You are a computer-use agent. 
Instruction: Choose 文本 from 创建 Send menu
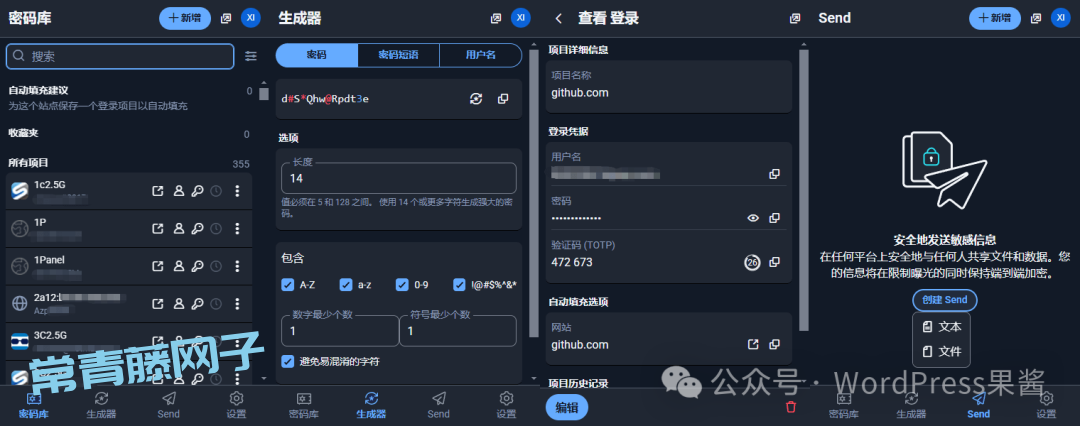942,326
